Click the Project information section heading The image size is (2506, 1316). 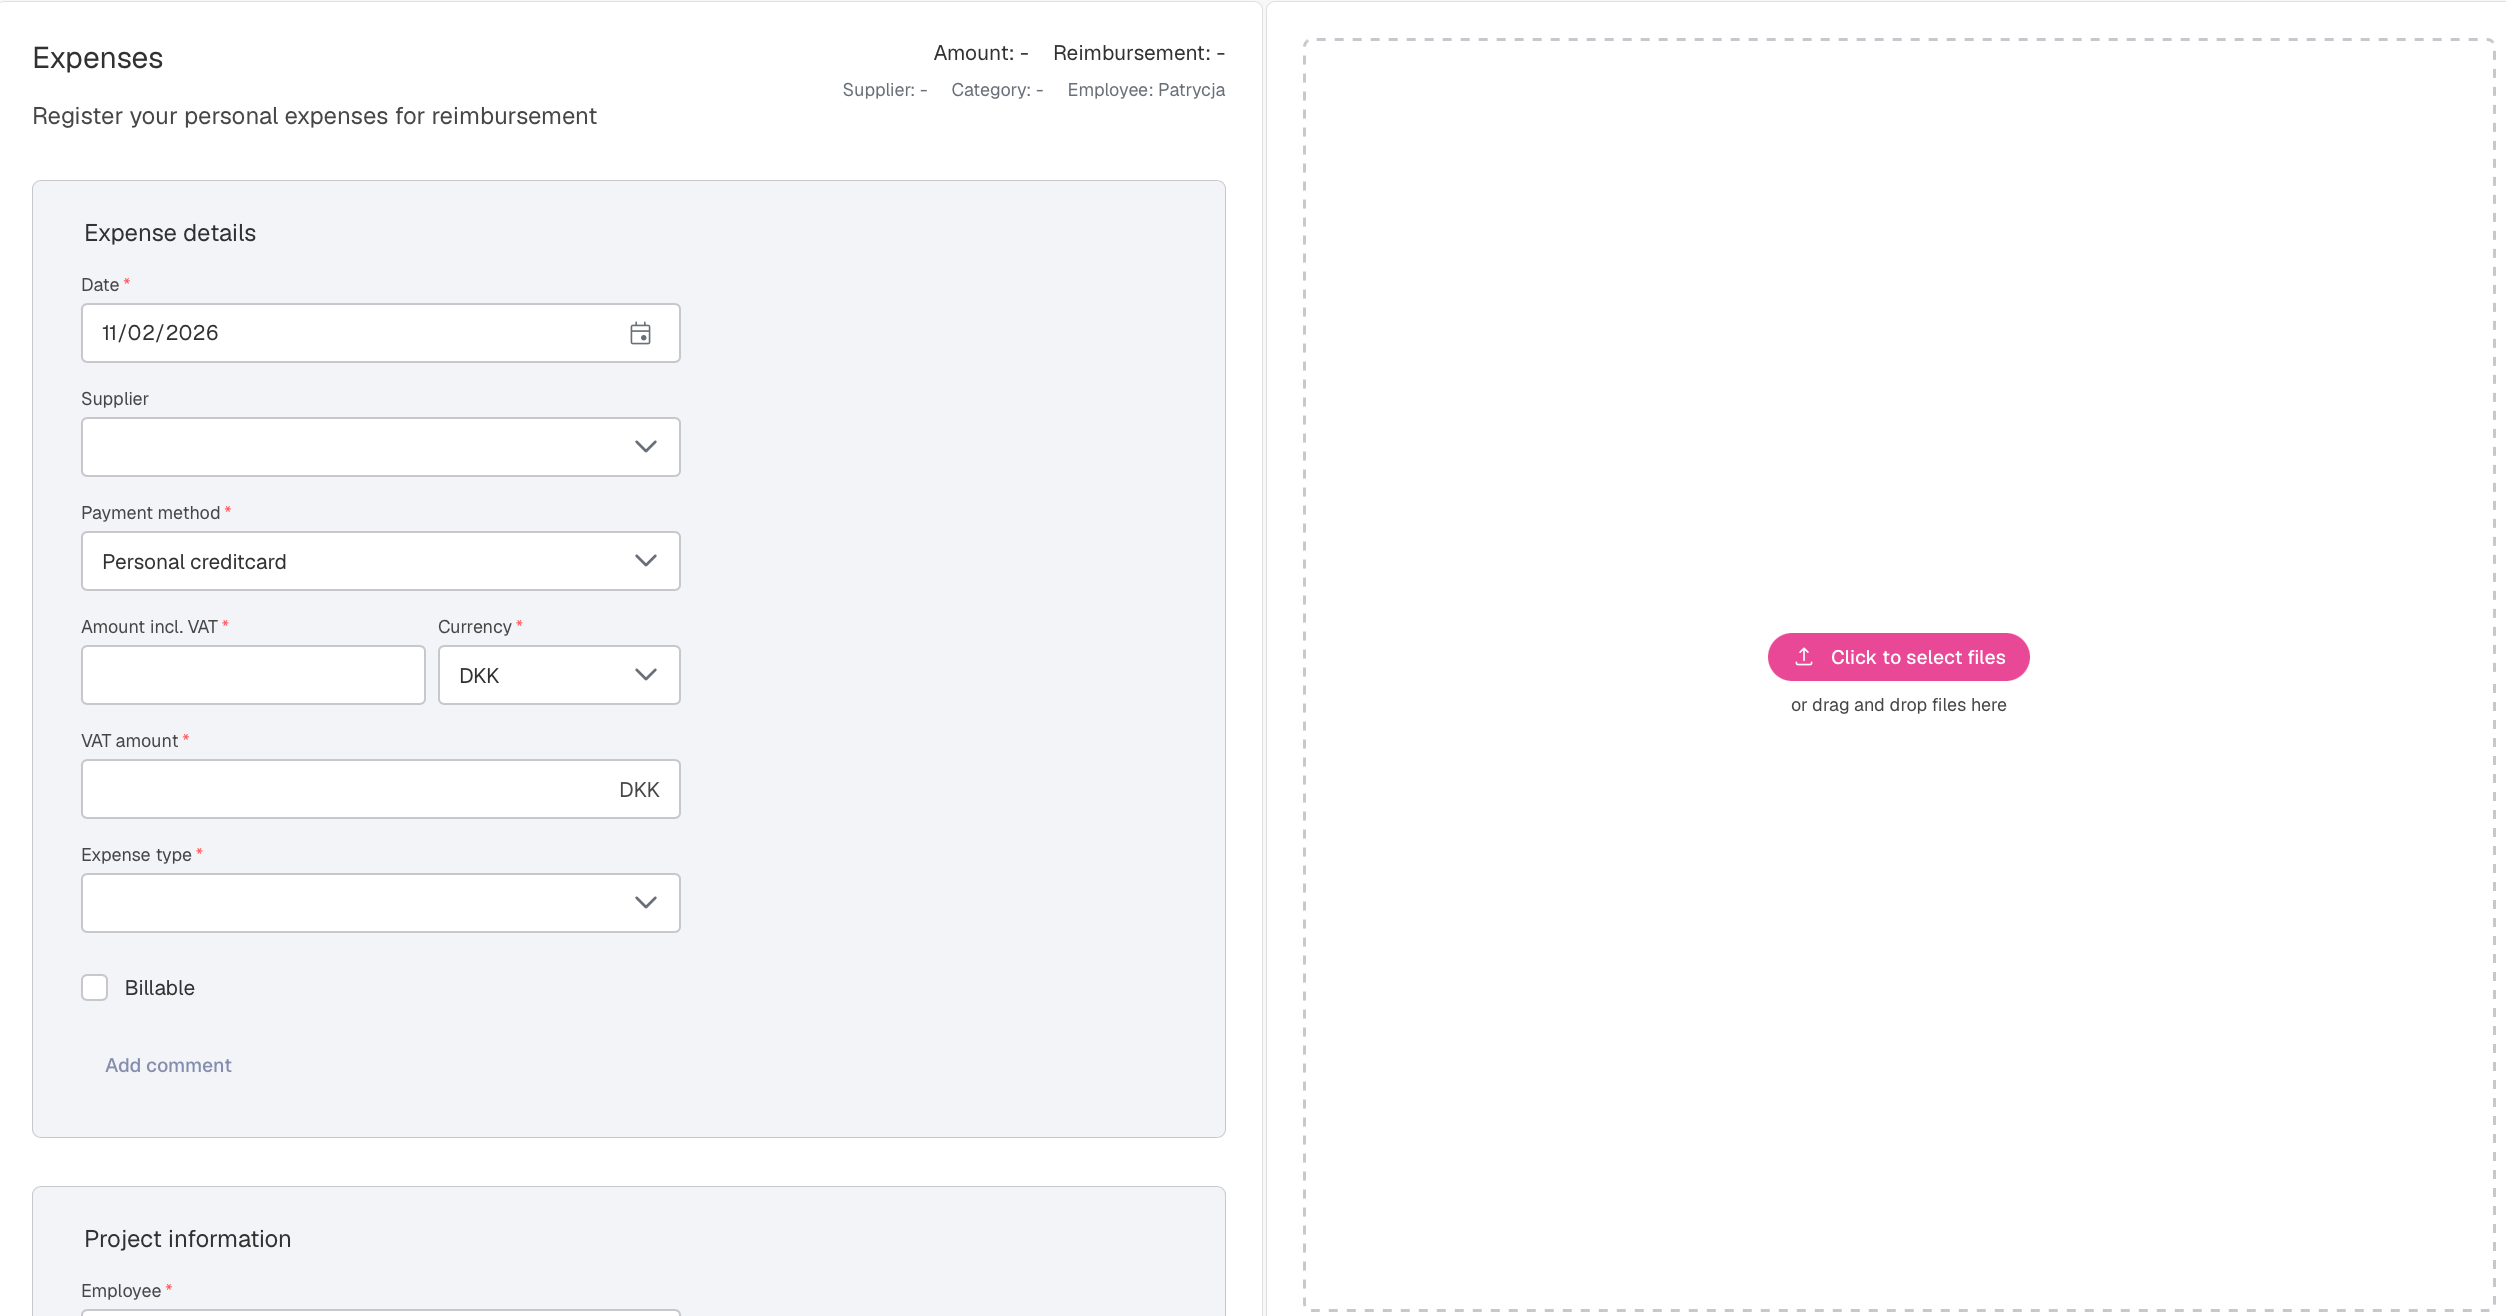(188, 1239)
